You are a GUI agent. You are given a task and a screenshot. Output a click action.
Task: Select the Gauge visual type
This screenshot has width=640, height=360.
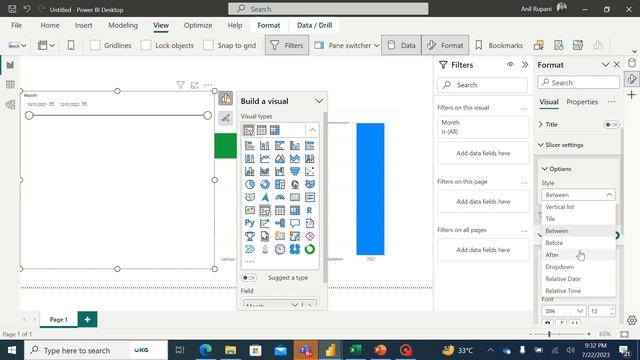280,198
